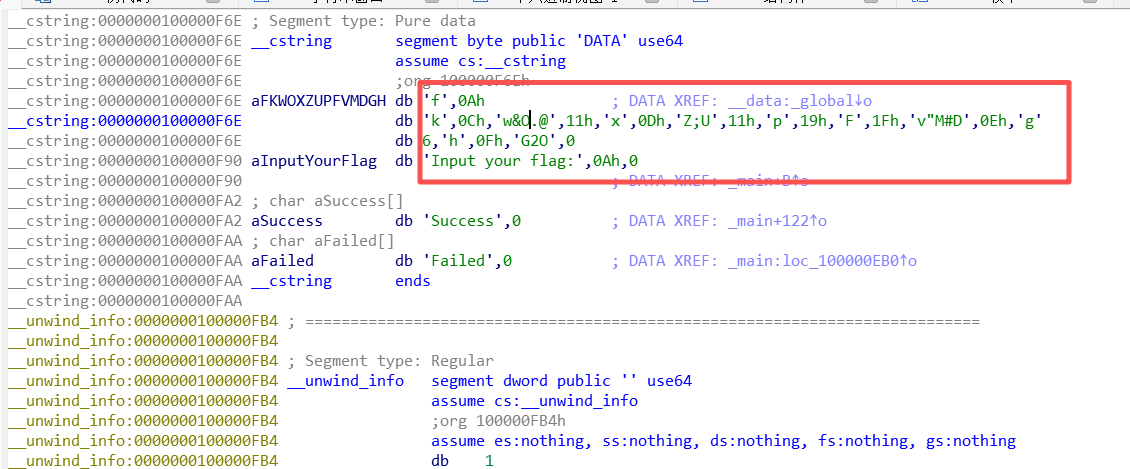Image resolution: width=1130 pixels, height=469 pixels.
Task: Click blue __unwind_info segment name label
Action: (x=346, y=380)
